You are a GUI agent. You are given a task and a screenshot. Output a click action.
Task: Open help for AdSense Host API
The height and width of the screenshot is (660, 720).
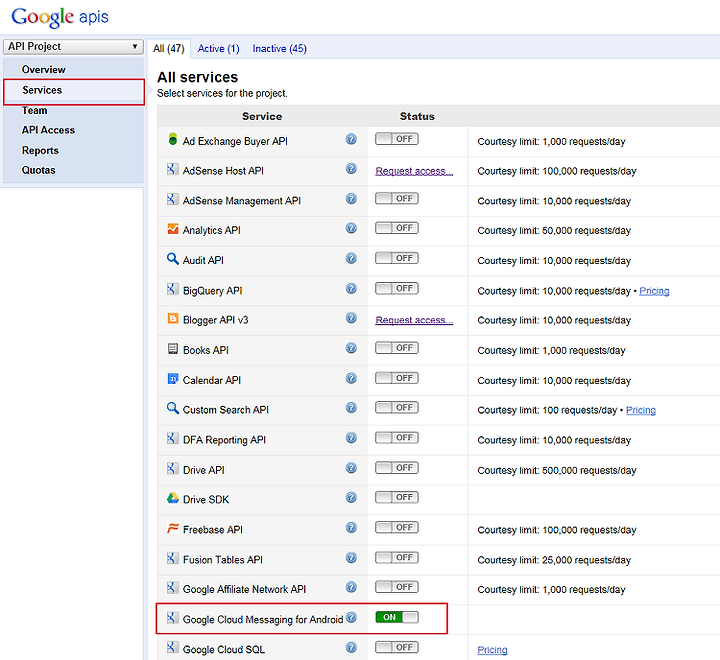(351, 169)
